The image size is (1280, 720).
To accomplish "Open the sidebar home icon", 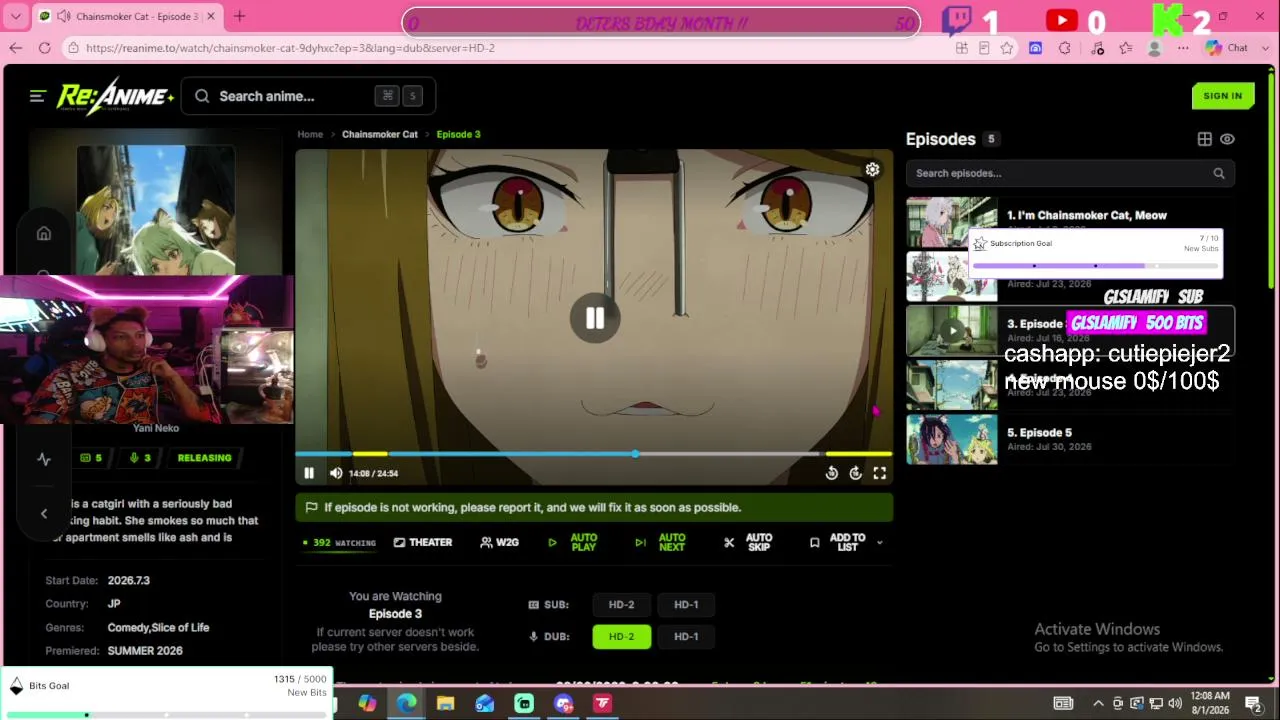I will click(x=44, y=233).
